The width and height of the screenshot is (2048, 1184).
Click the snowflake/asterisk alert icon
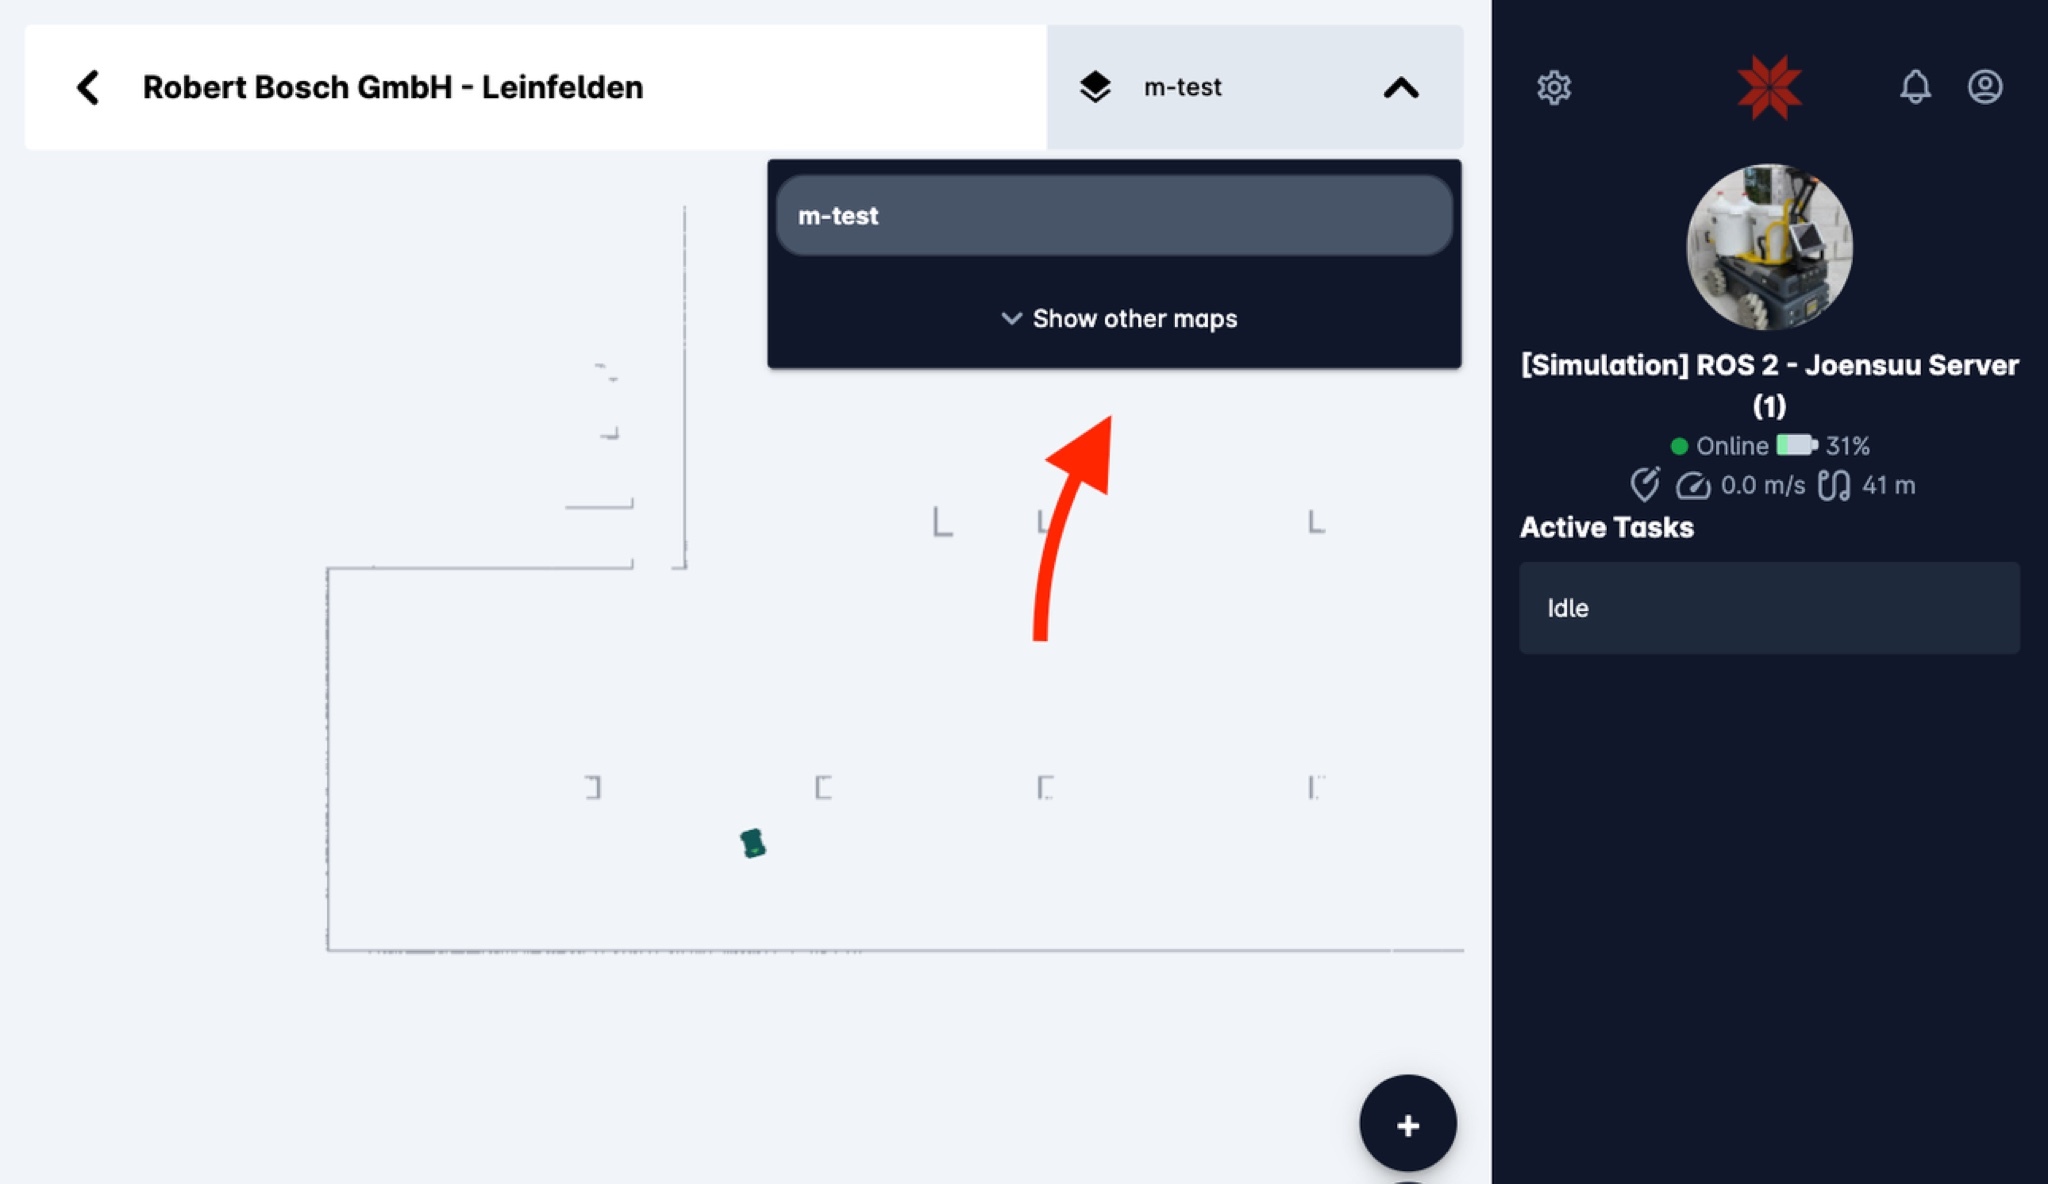coord(1769,87)
